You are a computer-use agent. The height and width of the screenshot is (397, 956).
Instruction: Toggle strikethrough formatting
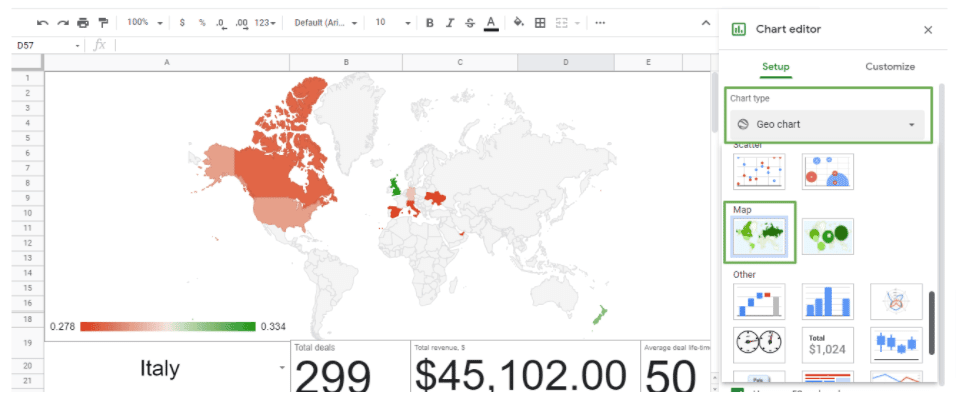point(469,23)
